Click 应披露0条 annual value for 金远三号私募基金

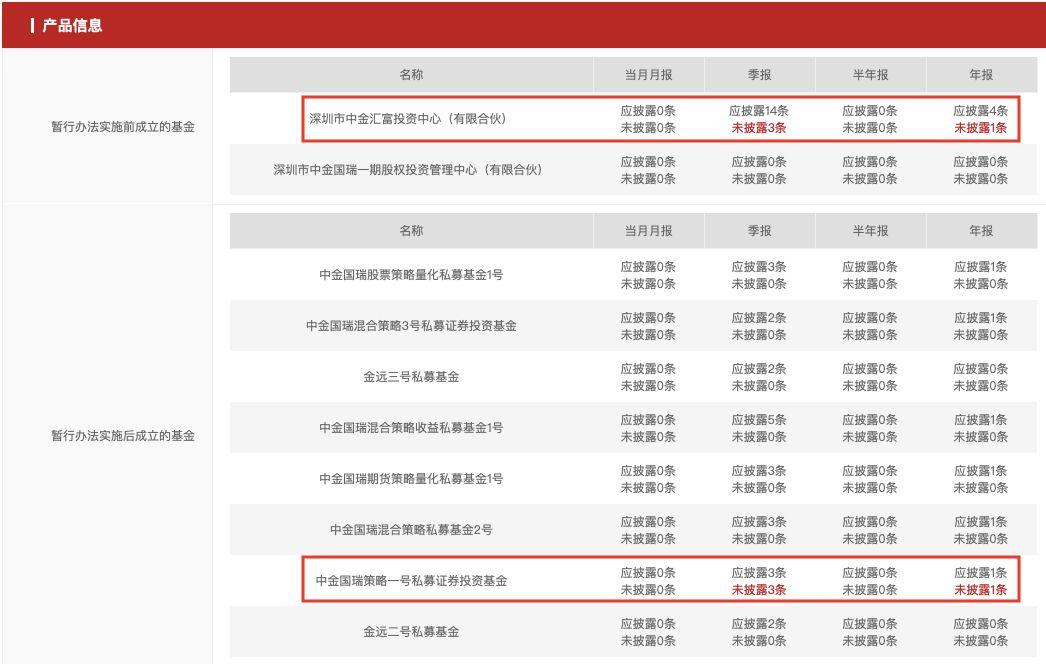pyautogui.click(x=981, y=369)
